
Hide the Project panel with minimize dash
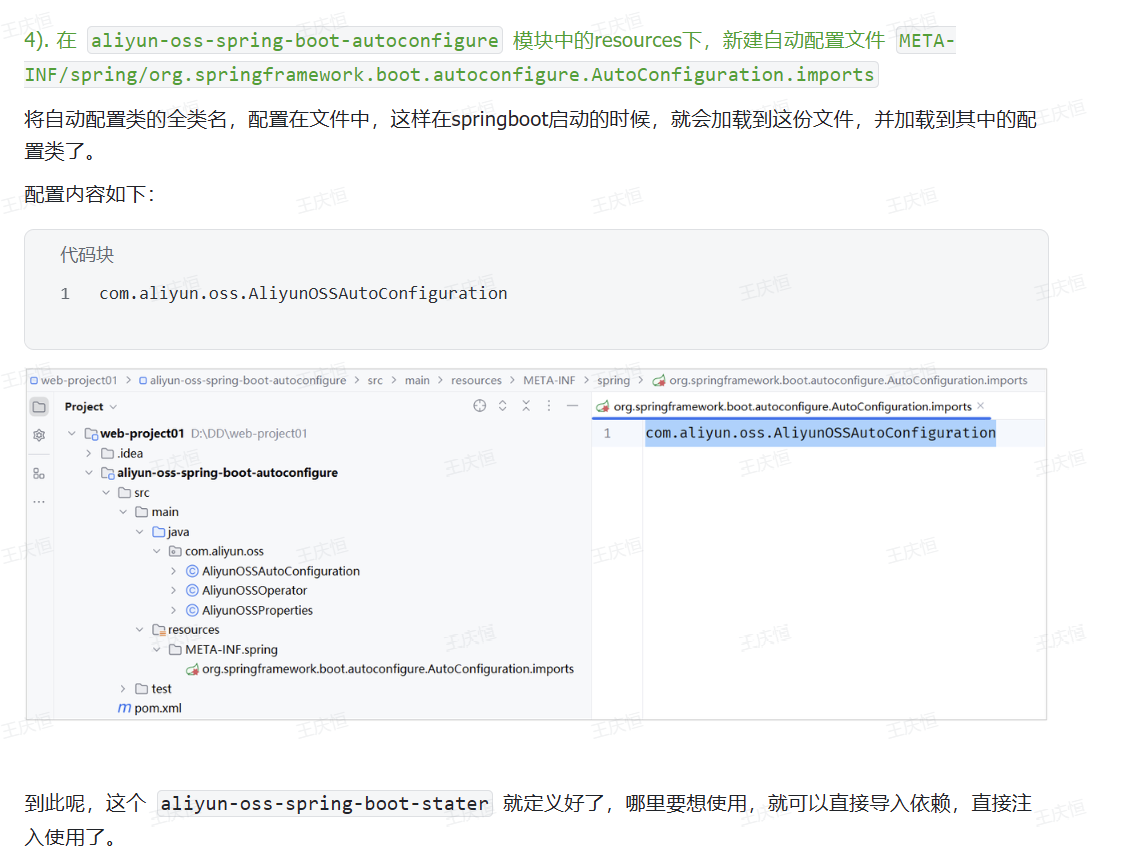[572, 406]
